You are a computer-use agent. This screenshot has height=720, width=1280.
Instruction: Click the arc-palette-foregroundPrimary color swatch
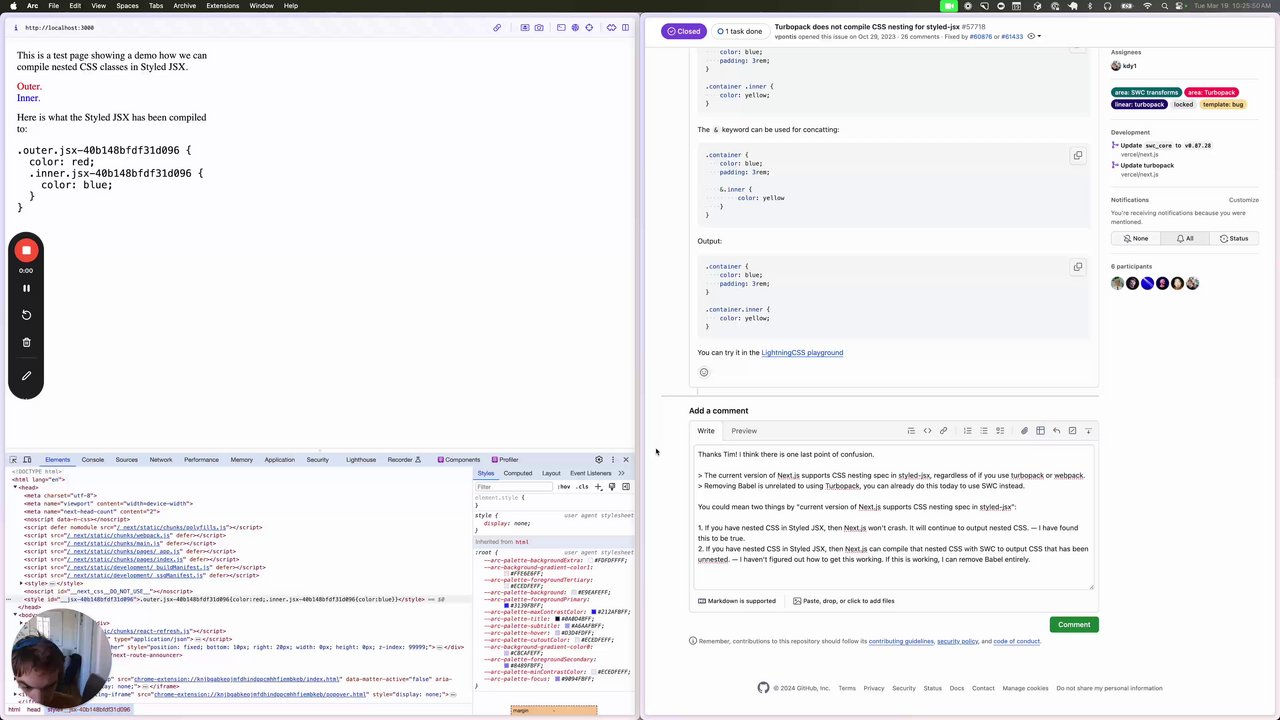(507, 606)
